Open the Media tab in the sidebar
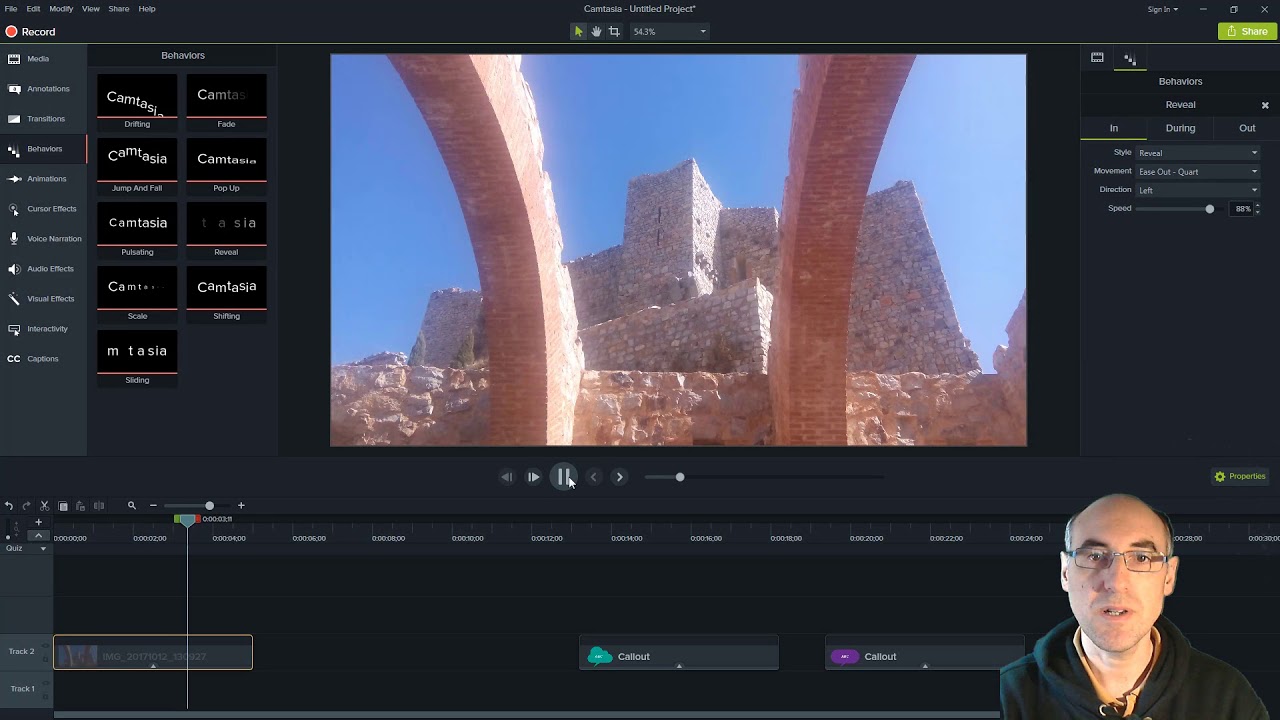The height and width of the screenshot is (720, 1280). pos(43,59)
